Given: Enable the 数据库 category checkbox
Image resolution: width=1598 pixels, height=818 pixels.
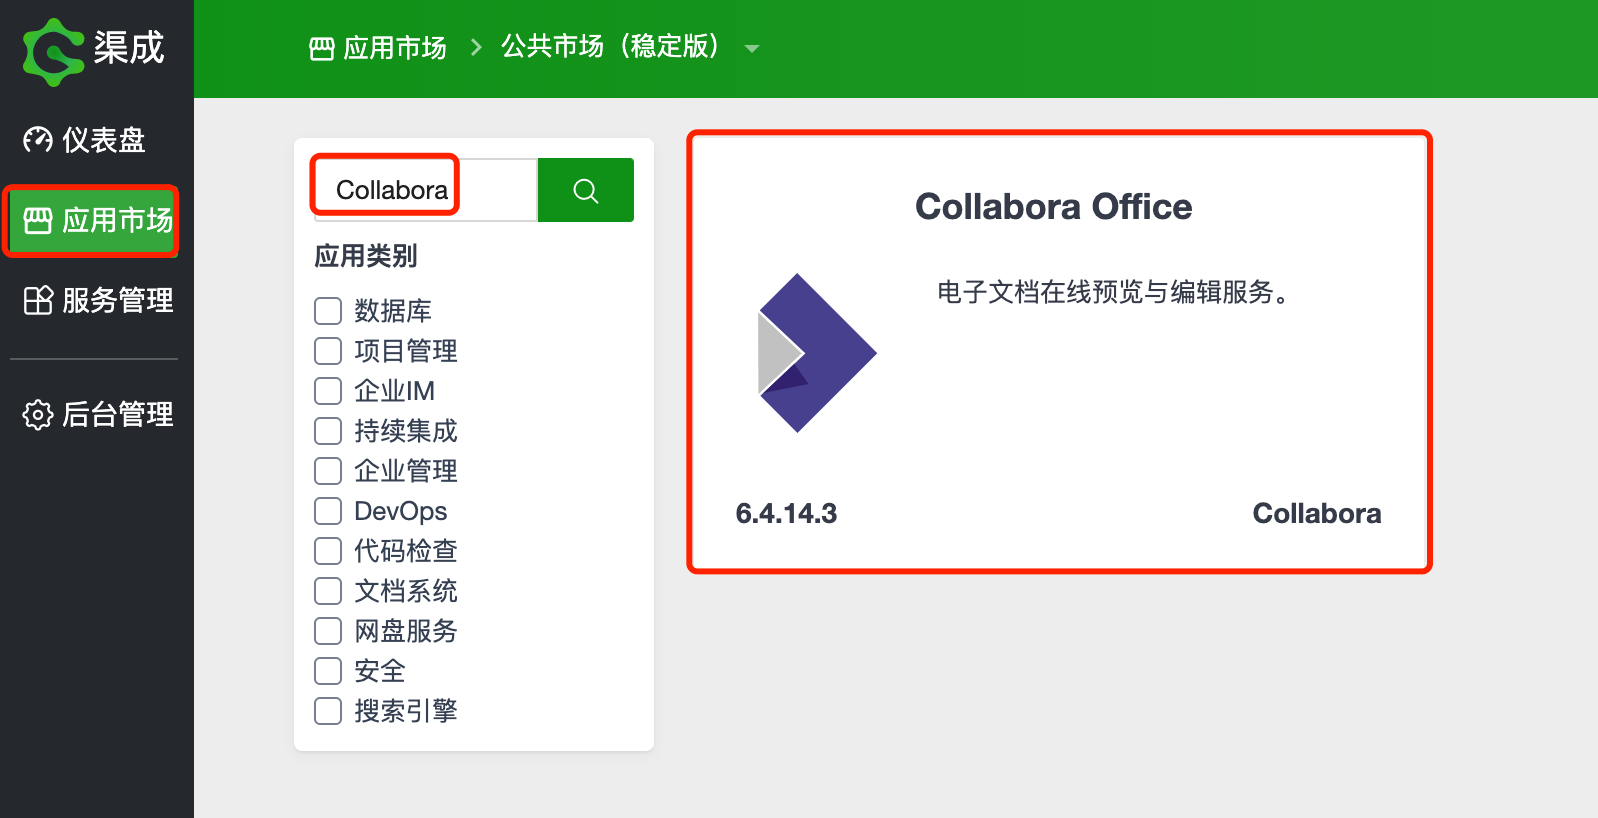Looking at the screenshot, I should [328, 311].
